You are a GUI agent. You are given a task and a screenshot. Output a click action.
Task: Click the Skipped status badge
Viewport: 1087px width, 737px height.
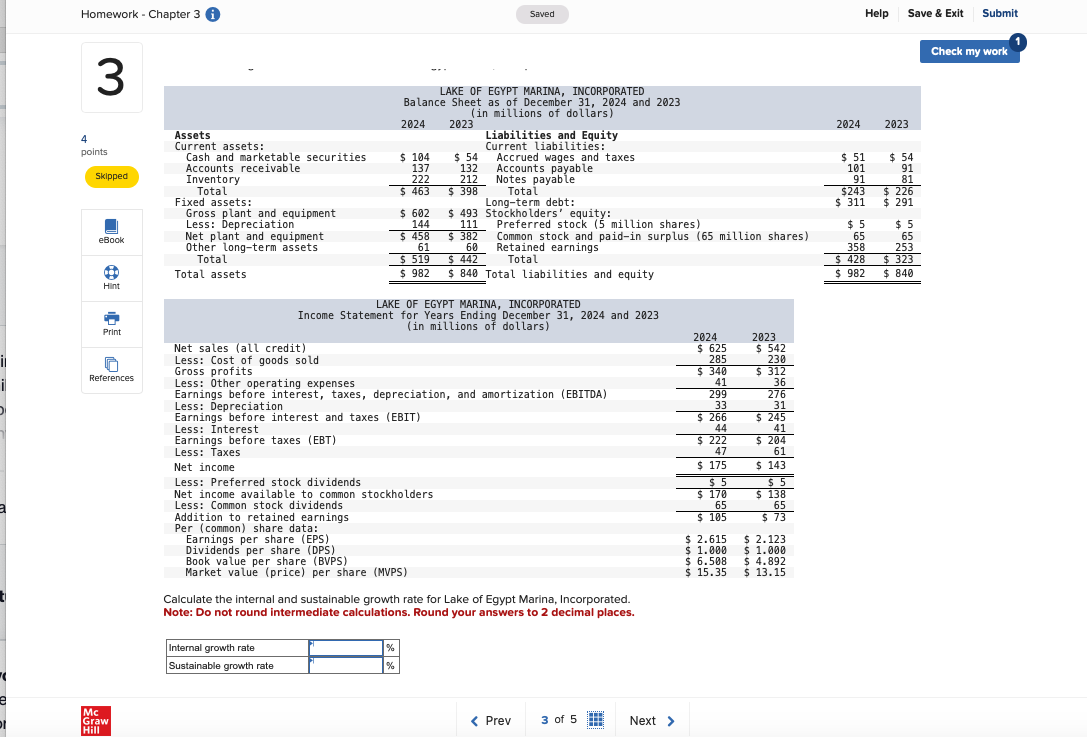[x=111, y=176]
